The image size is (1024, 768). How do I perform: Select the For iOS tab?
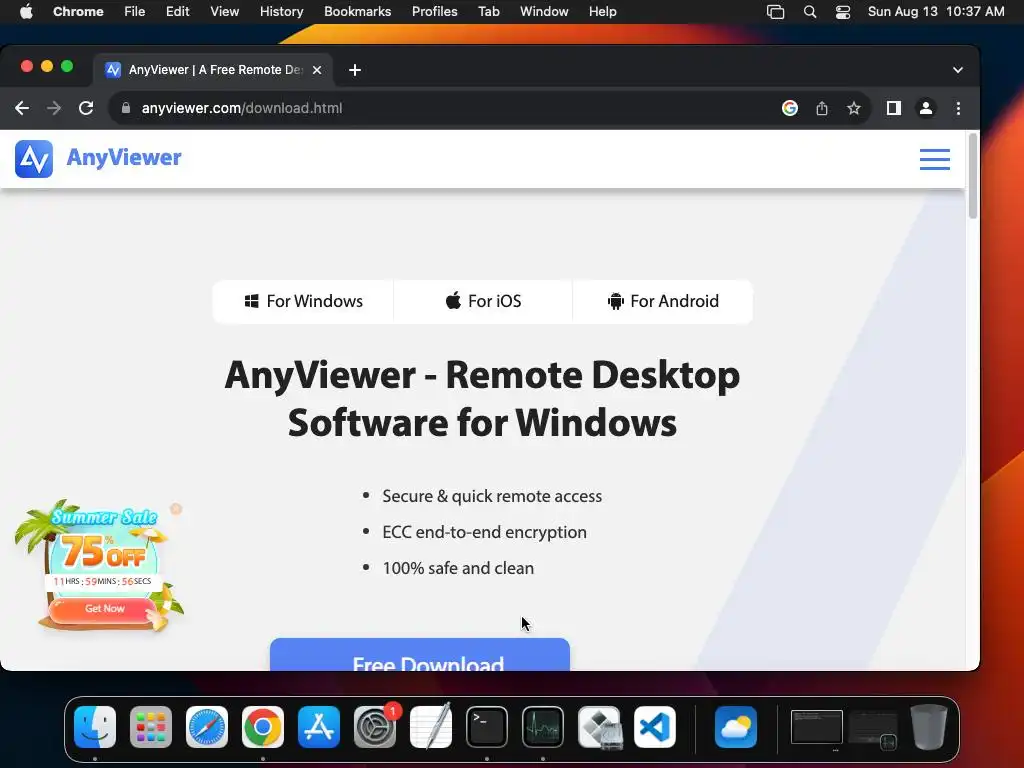pyautogui.click(x=483, y=301)
